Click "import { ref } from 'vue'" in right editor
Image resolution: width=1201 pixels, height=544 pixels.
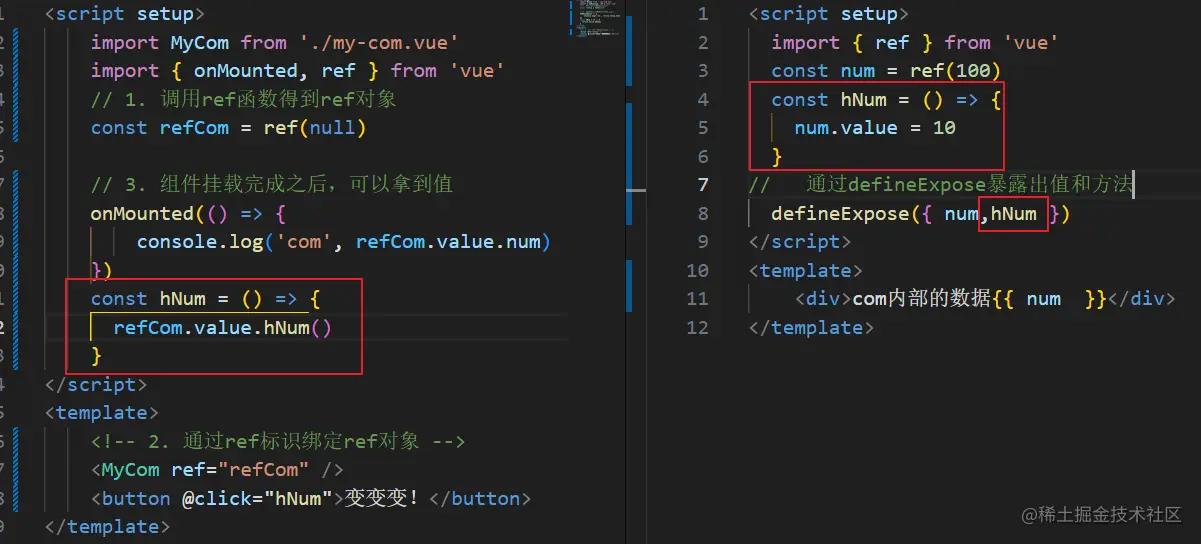pyautogui.click(x=915, y=42)
